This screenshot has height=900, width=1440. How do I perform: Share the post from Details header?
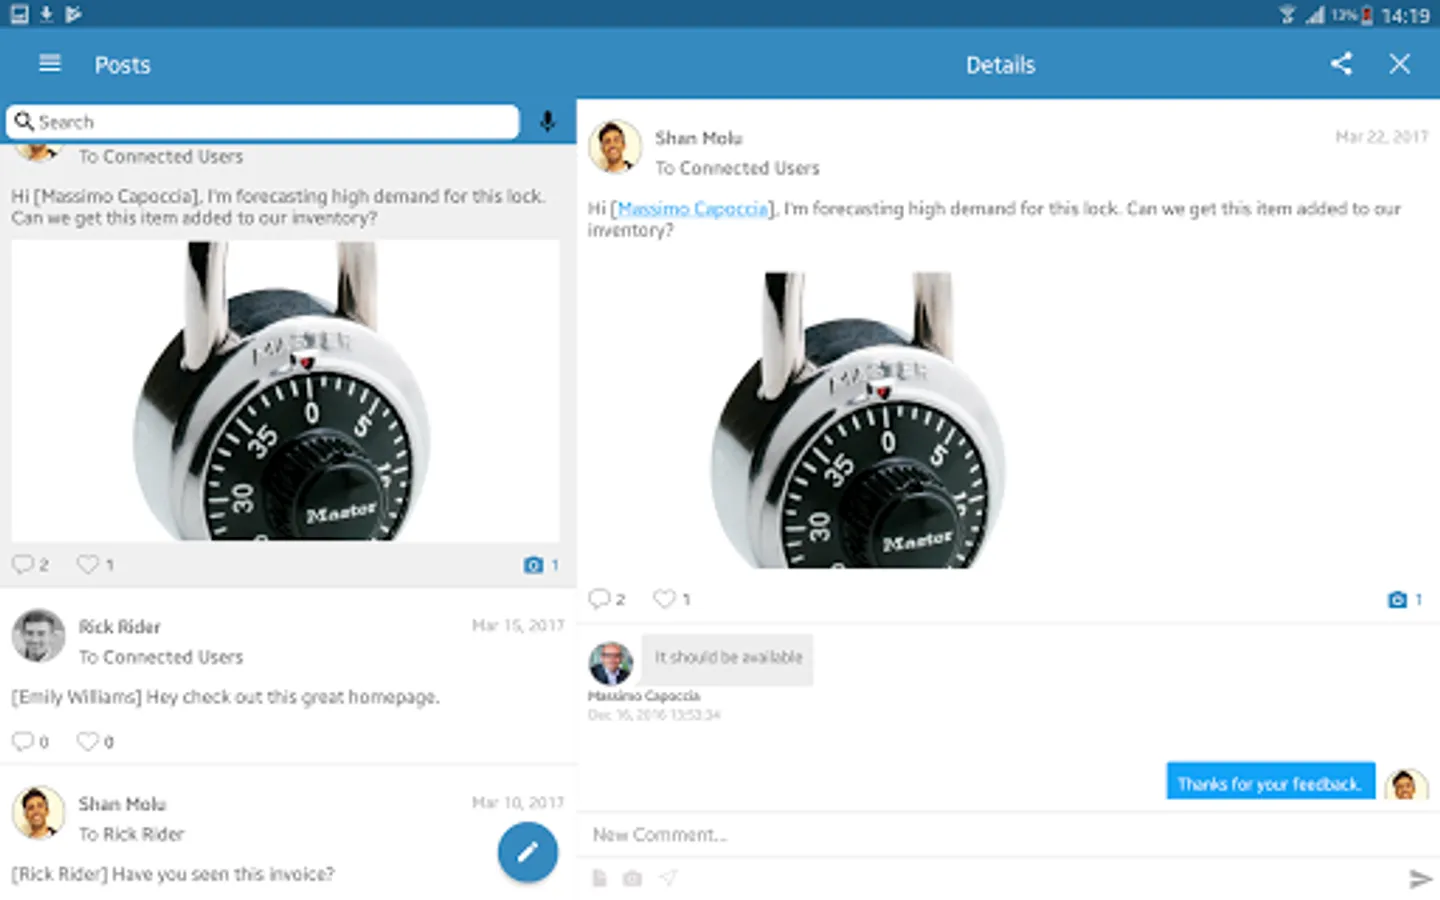(x=1341, y=64)
